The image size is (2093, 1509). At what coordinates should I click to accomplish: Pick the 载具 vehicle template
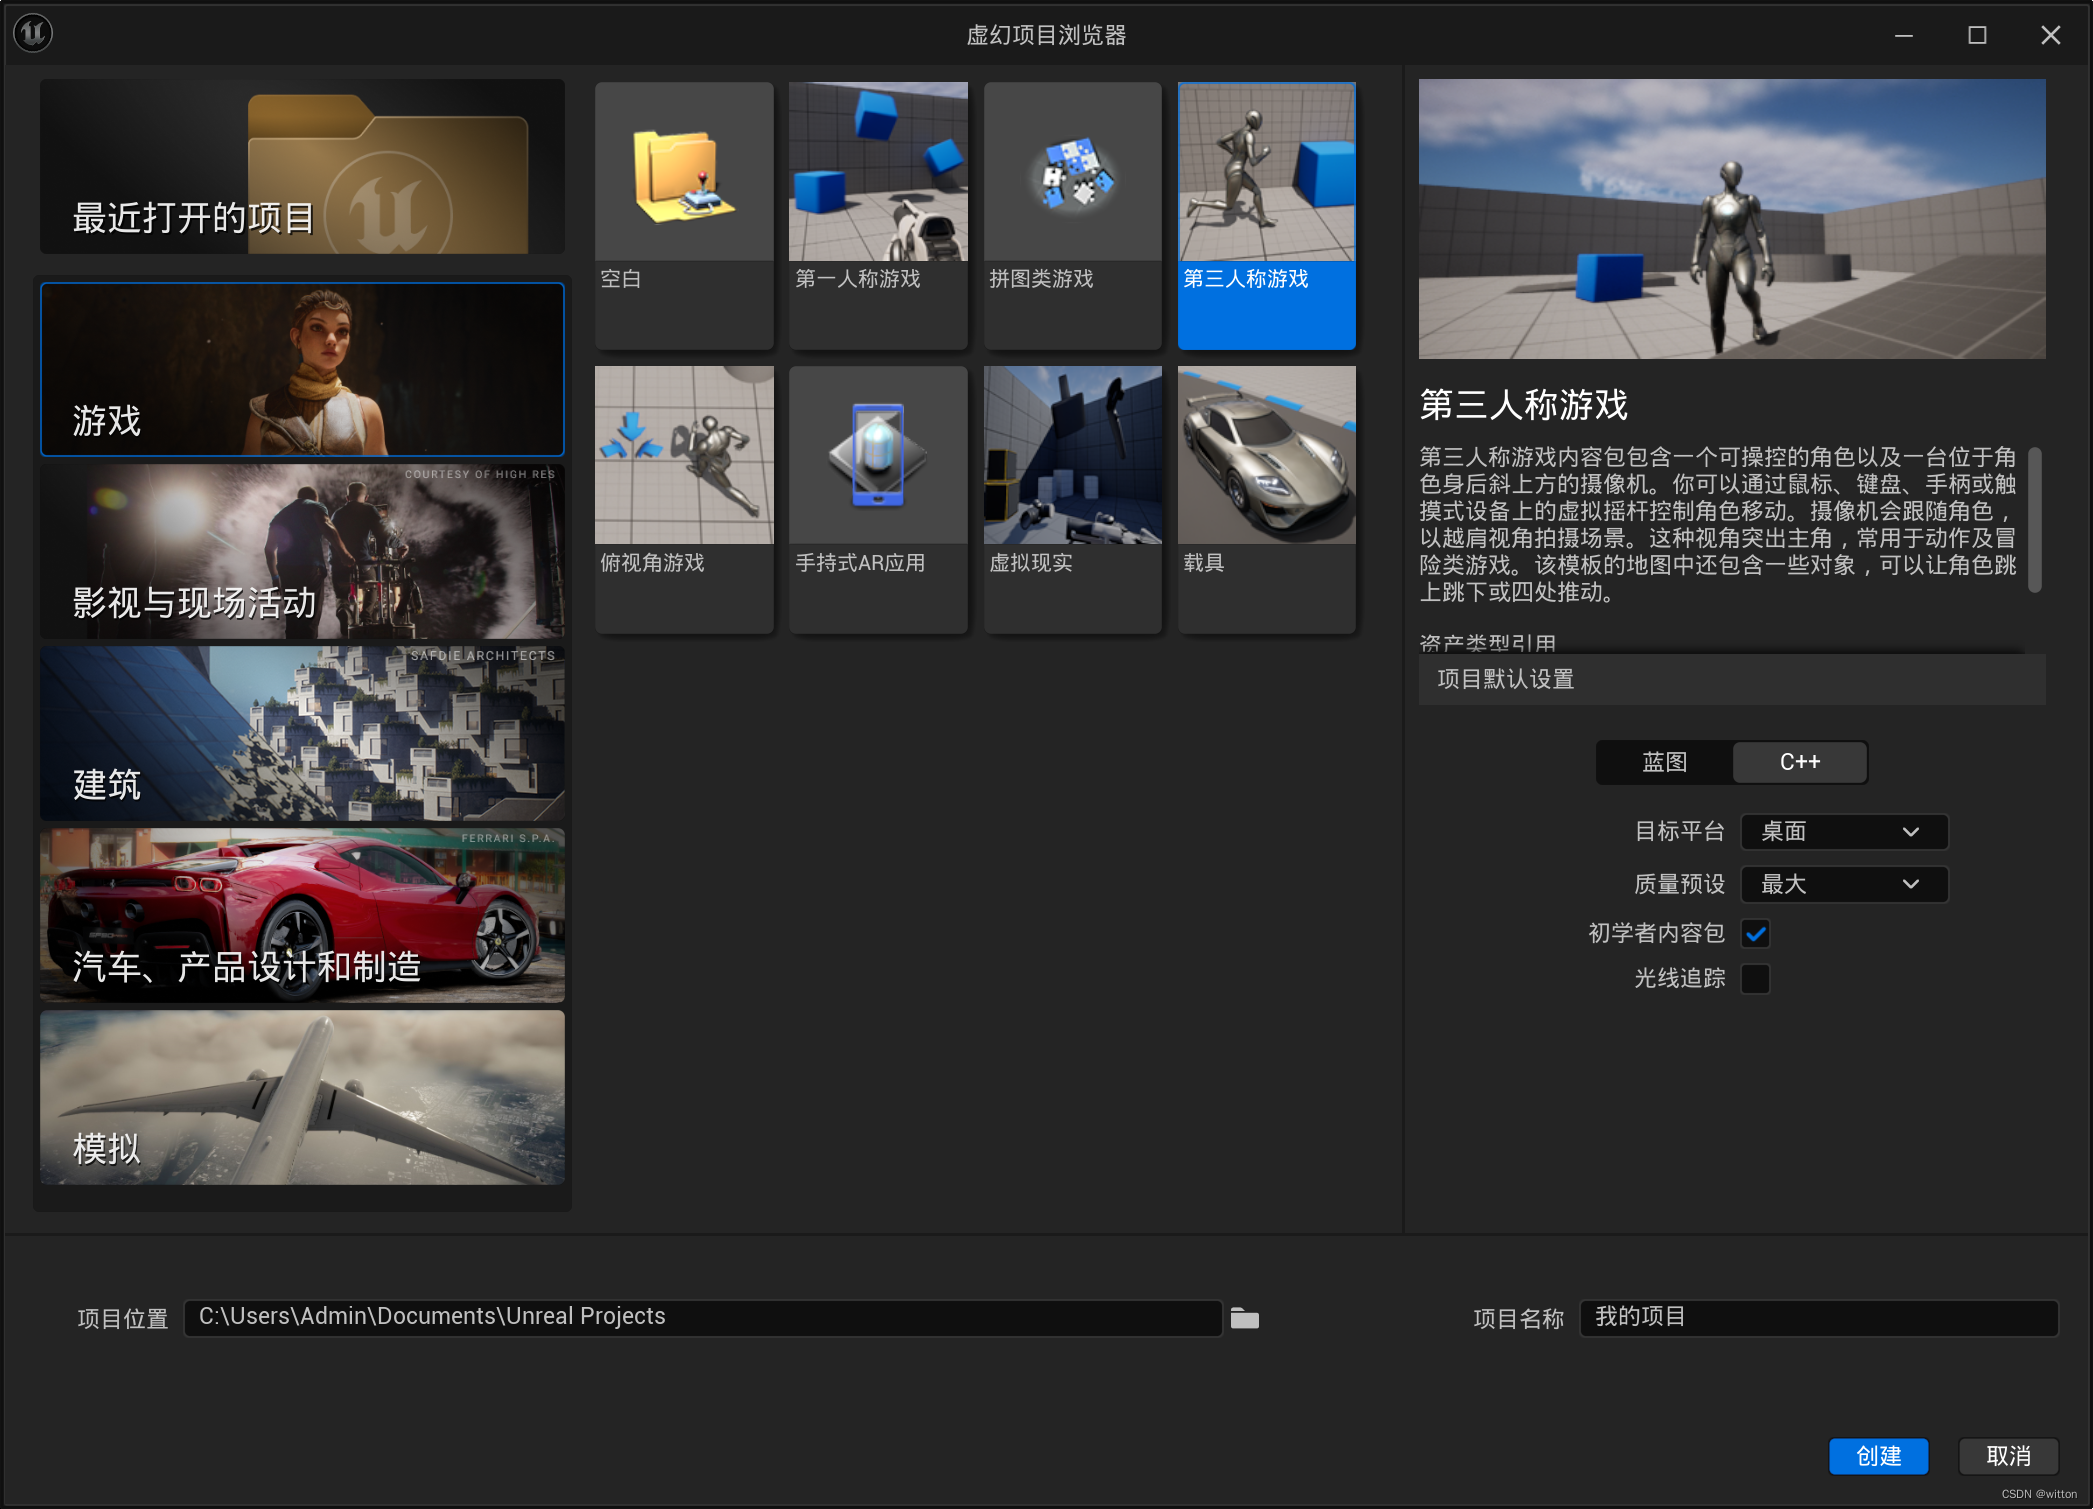(1266, 458)
